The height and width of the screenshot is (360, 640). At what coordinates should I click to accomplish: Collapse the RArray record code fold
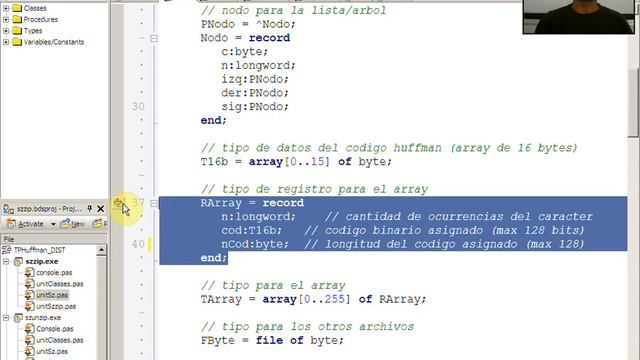154,203
